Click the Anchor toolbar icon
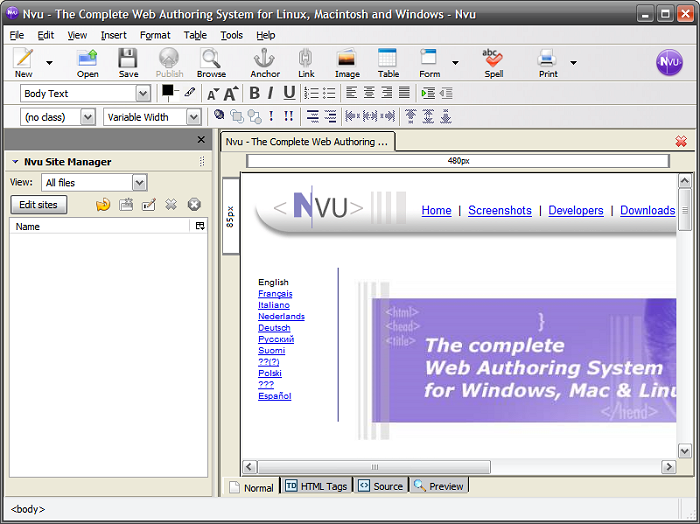This screenshot has width=700, height=524. coord(265,63)
